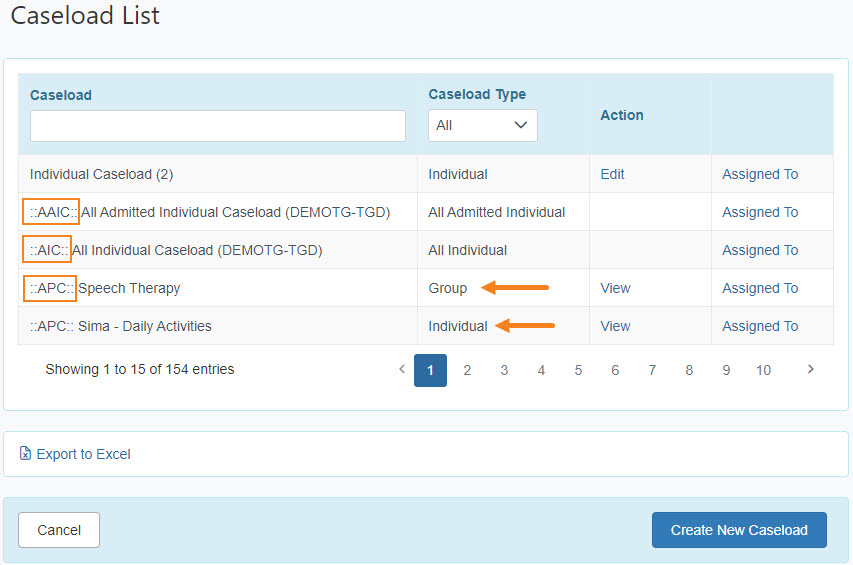This screenshot has width=853, height=565.
Task: Click Individual type cell for Individual Caseload (2)
Action: 458,174
